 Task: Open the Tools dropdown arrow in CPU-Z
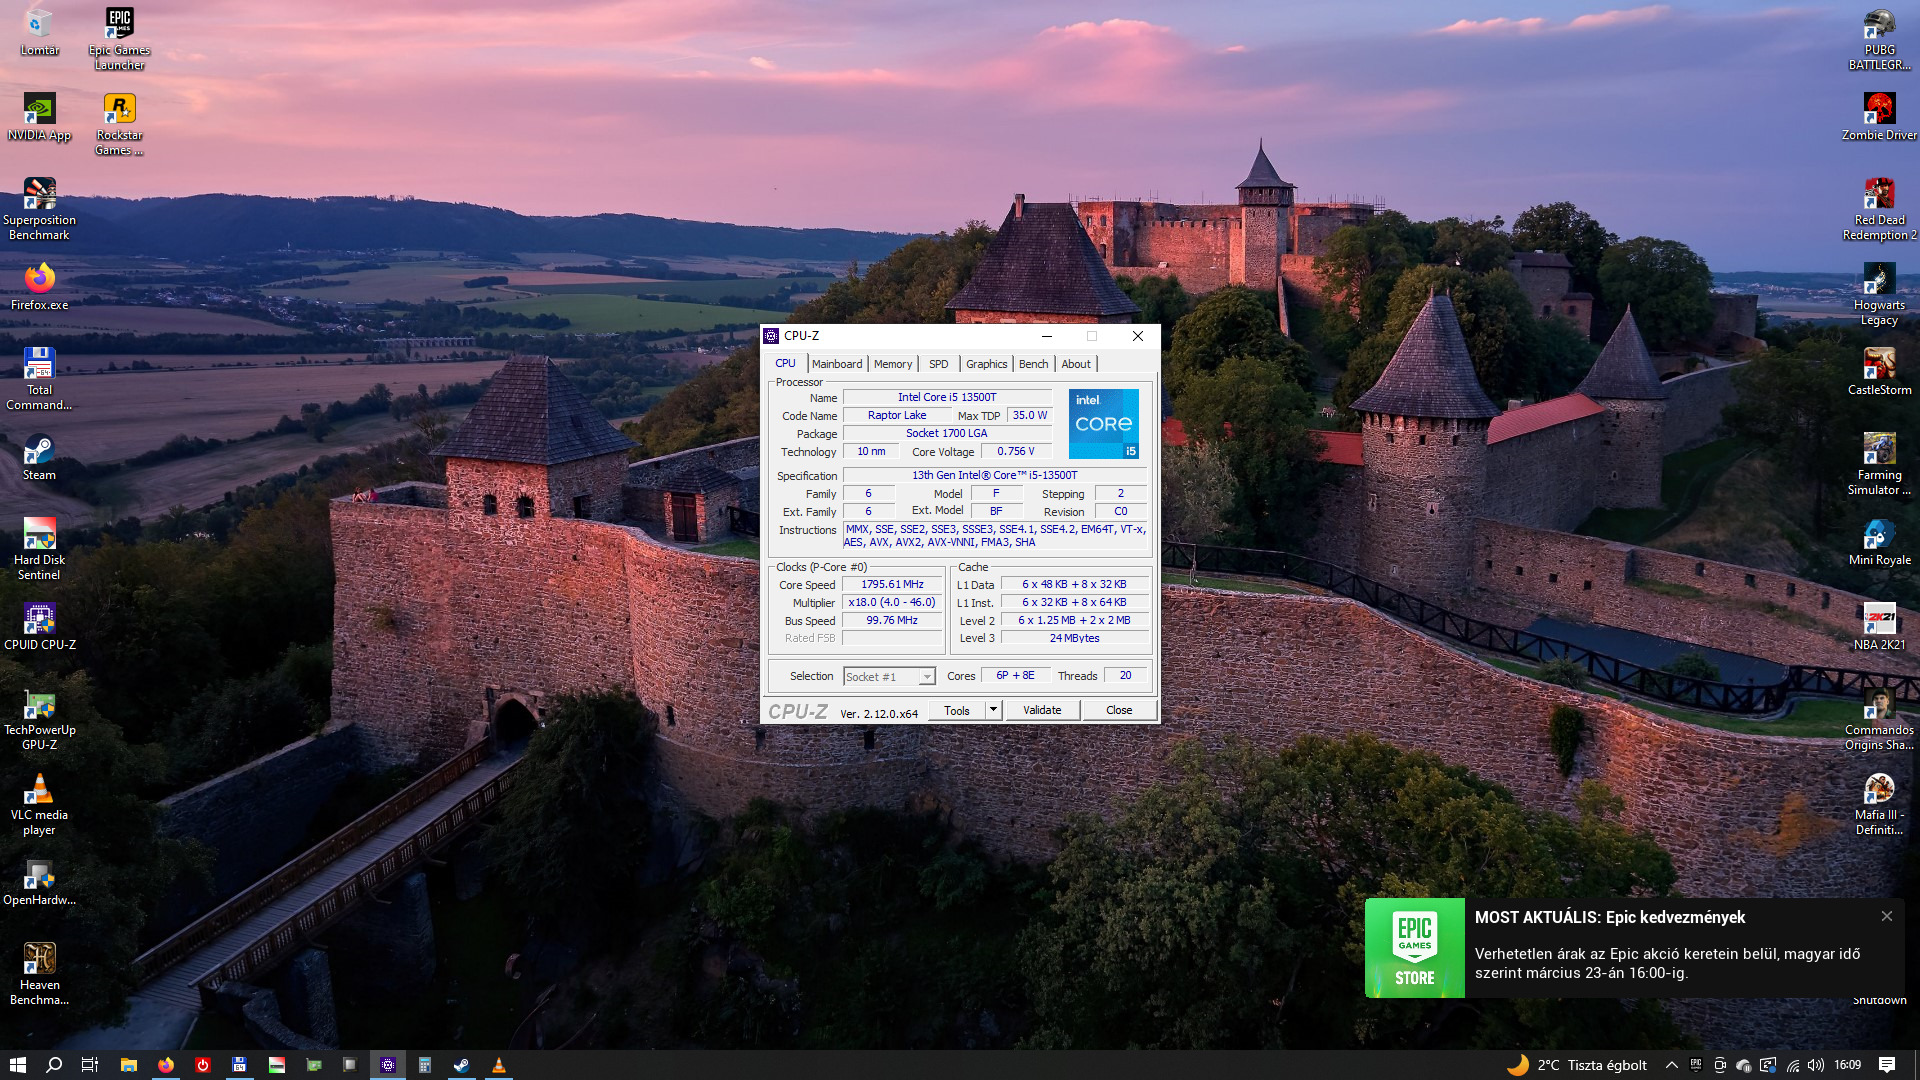(x=993, y=710)
